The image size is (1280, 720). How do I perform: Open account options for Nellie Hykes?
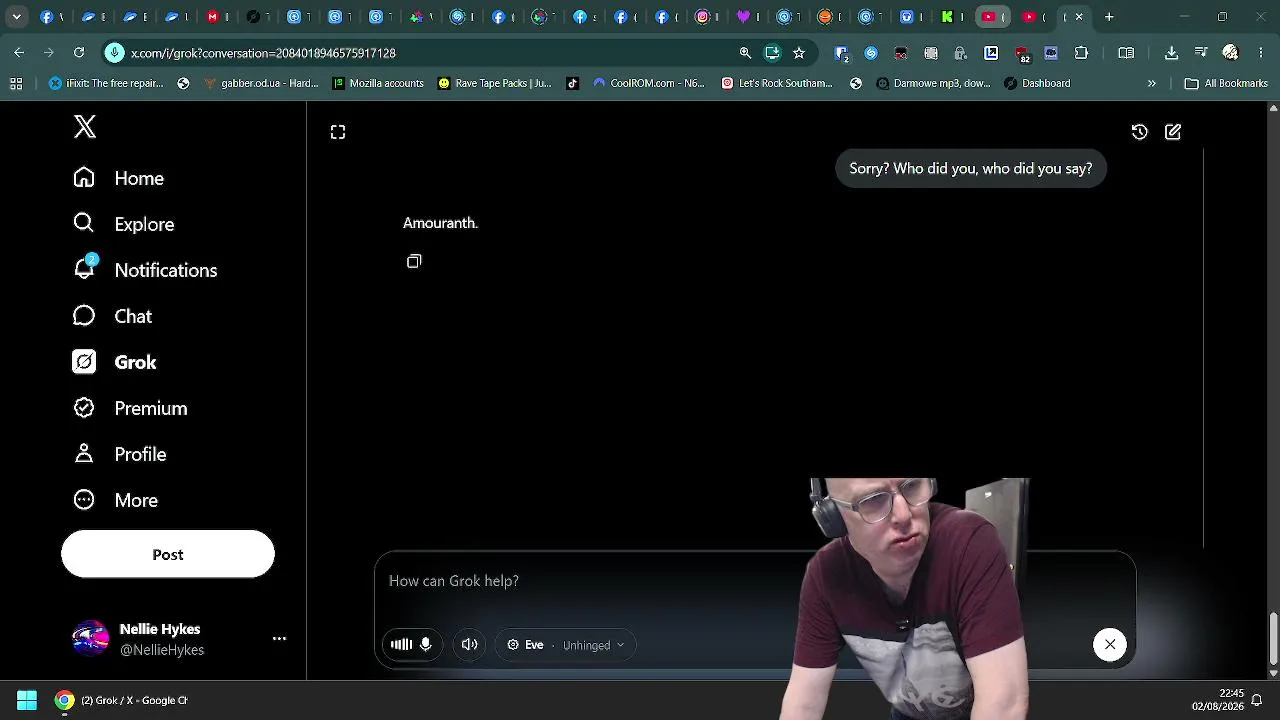[x=280, y=639]
